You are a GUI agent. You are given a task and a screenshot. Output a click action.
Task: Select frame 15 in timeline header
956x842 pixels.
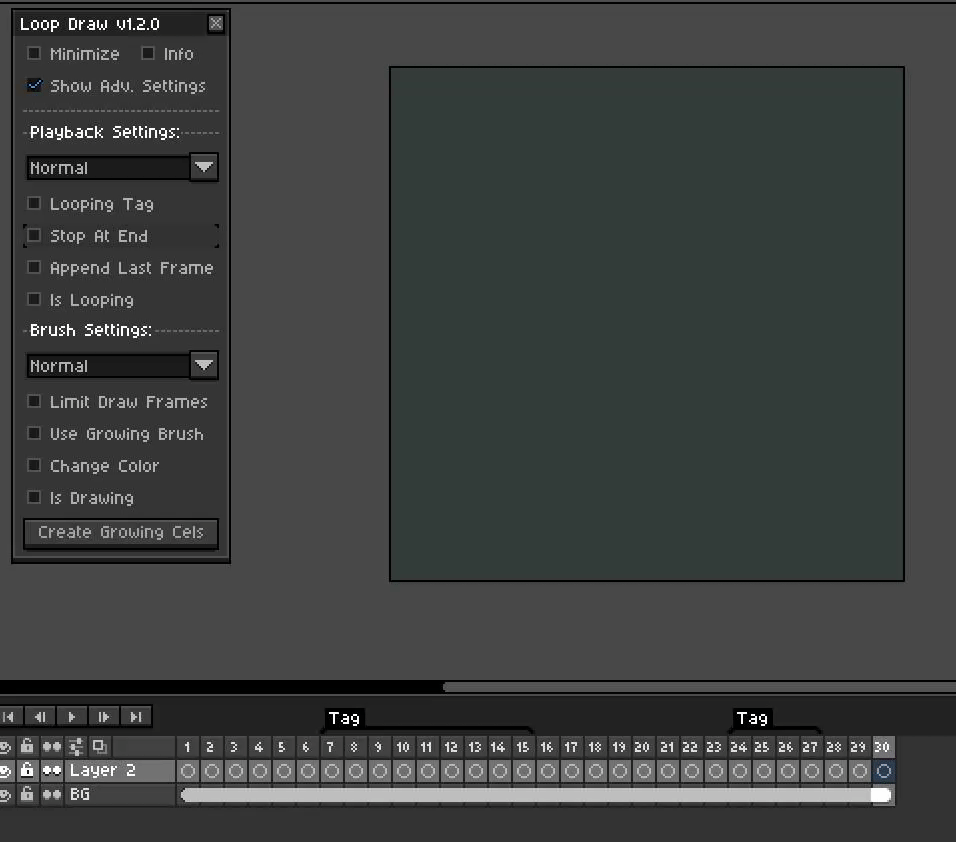click(523, 747)
